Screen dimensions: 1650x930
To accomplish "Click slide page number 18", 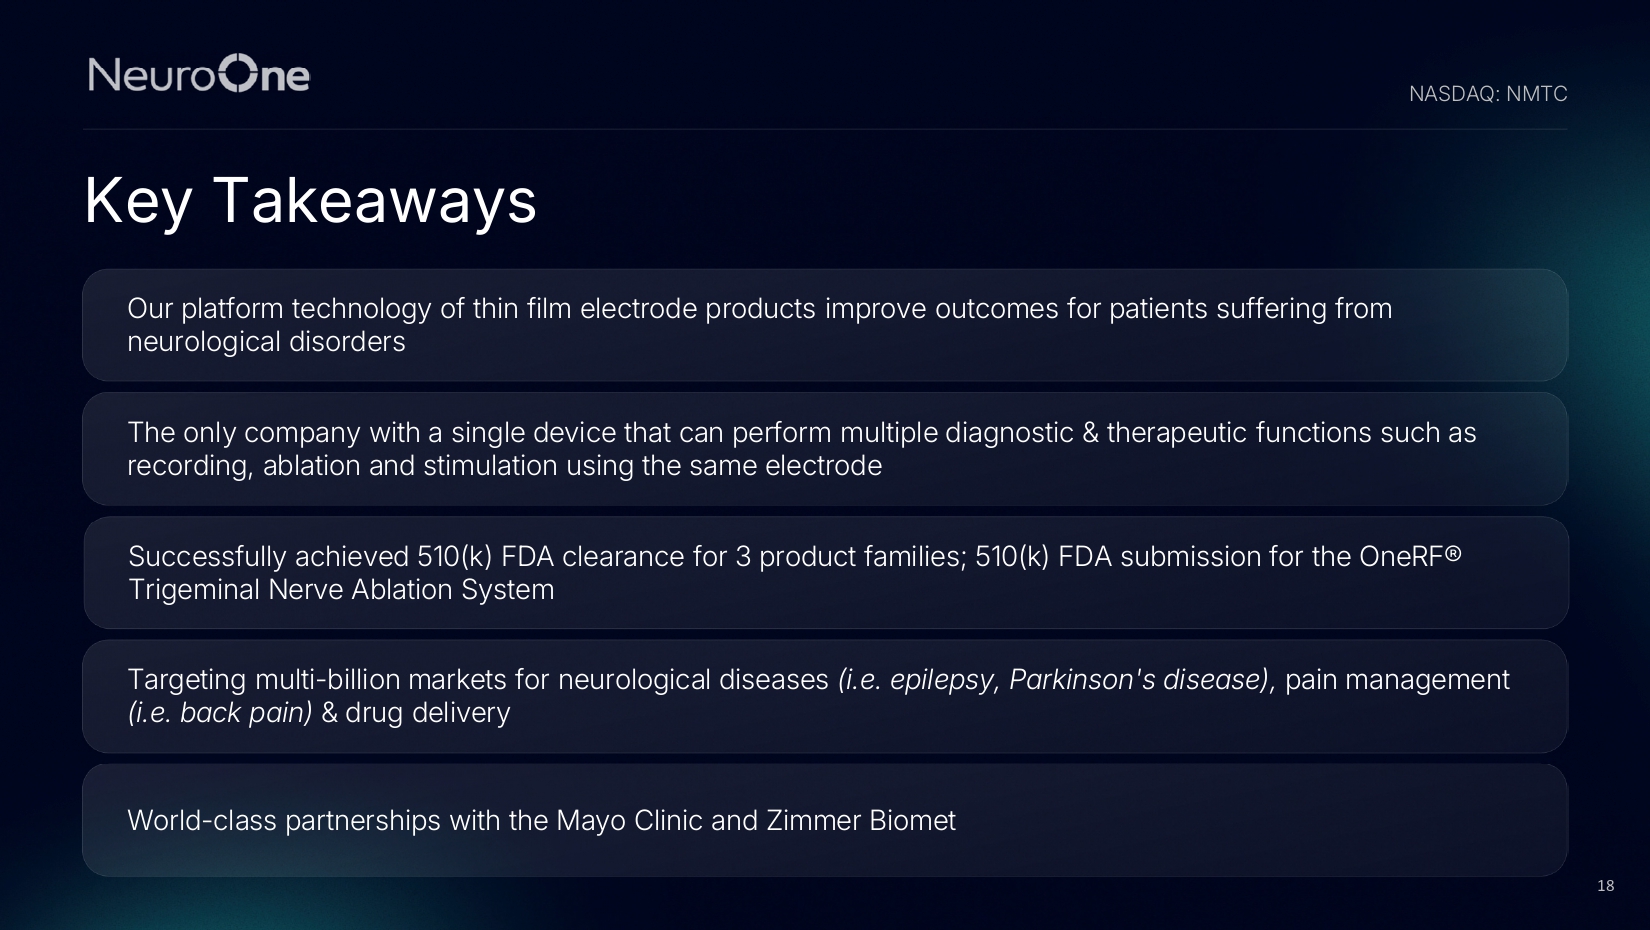I will [x=1605, y=886].
